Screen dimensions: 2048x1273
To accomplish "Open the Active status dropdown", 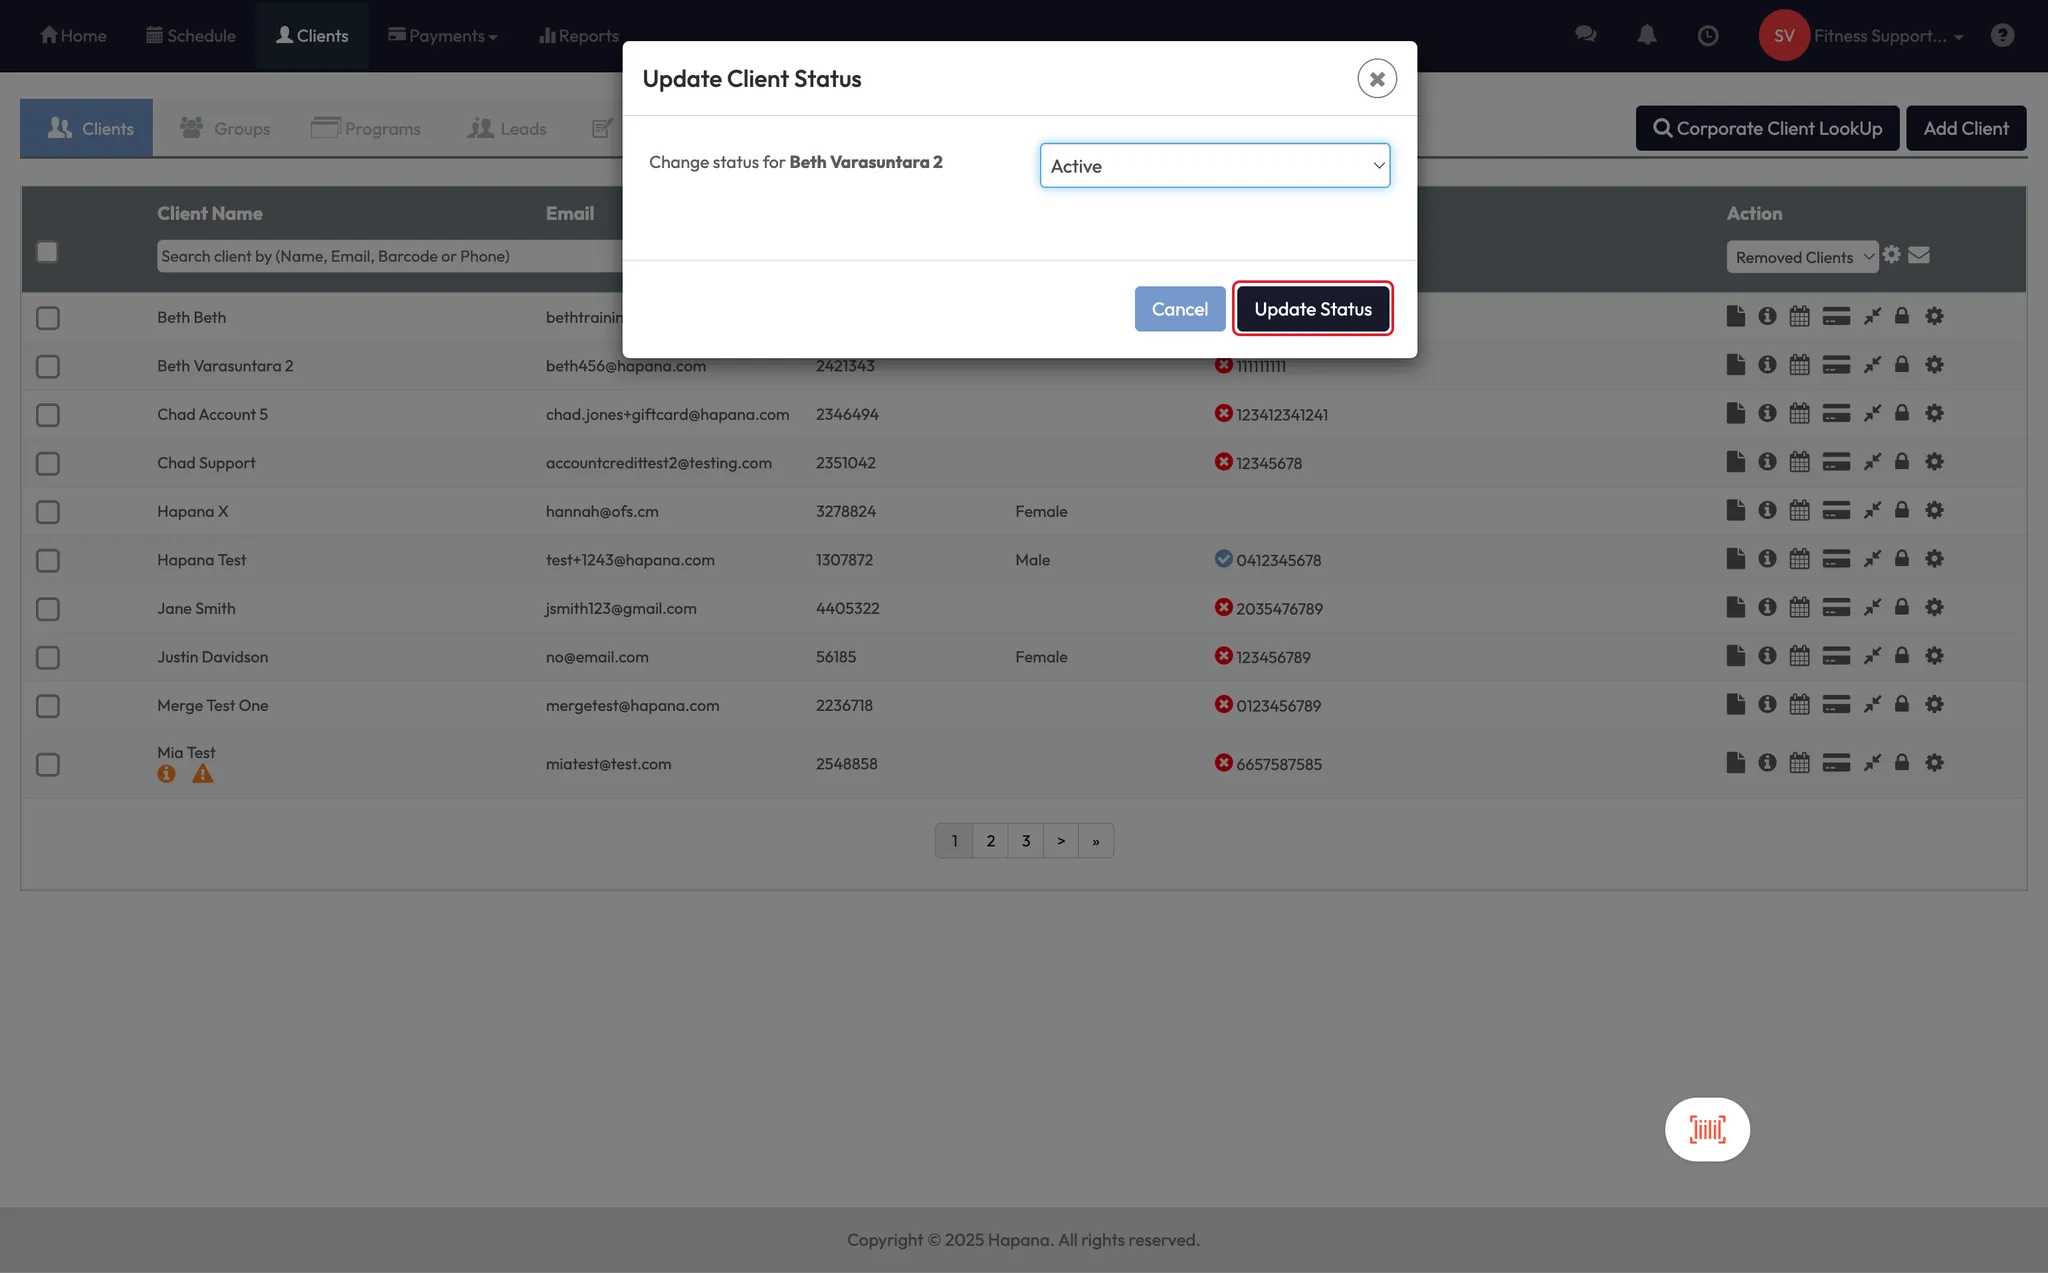I will click(x=1214, y=166).
